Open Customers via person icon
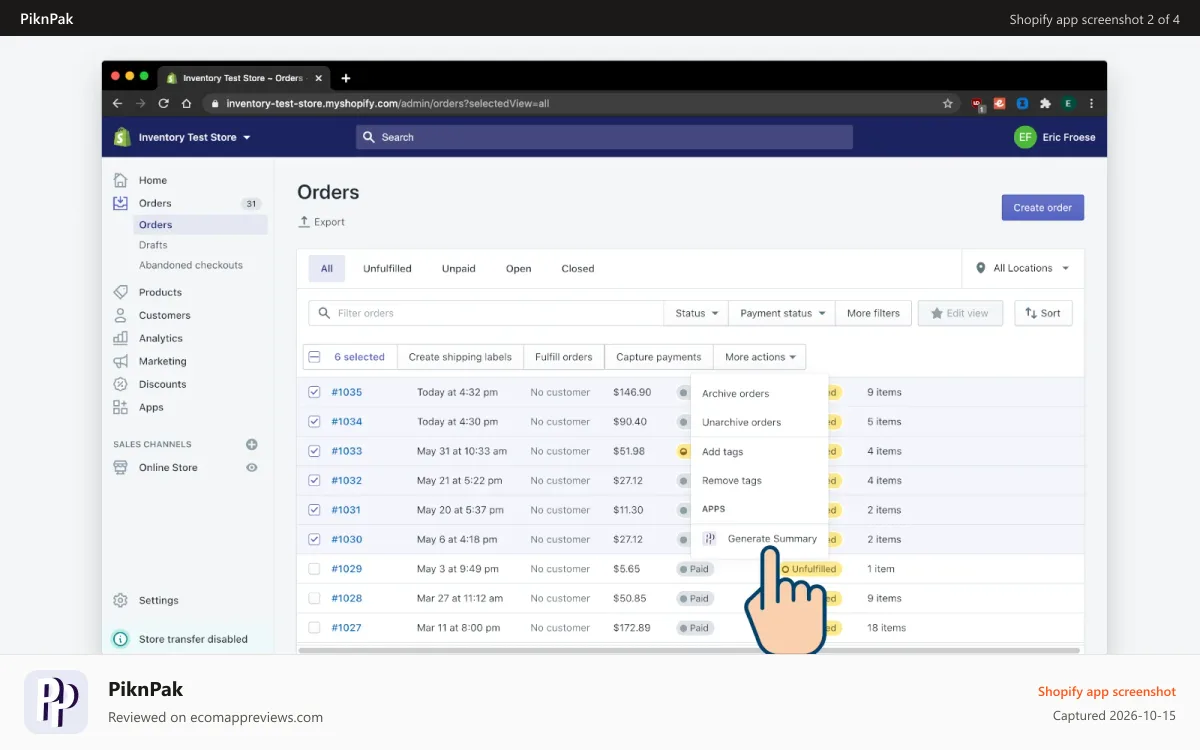Viewport: 1200px width, 750px height. (x=120, y=315)
